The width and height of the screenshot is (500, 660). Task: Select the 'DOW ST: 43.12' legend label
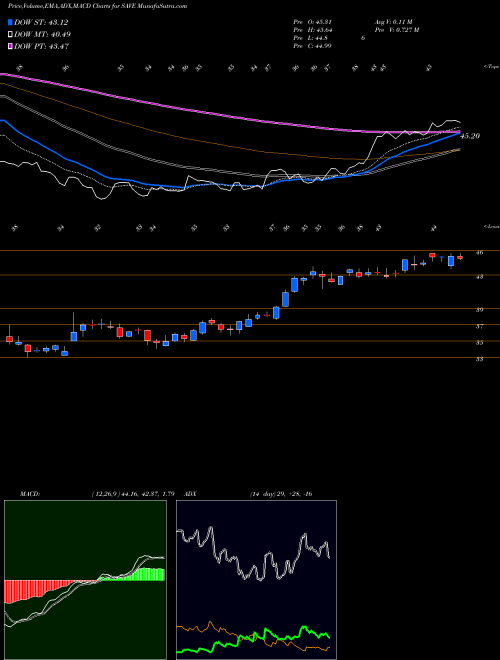point(41,22)
